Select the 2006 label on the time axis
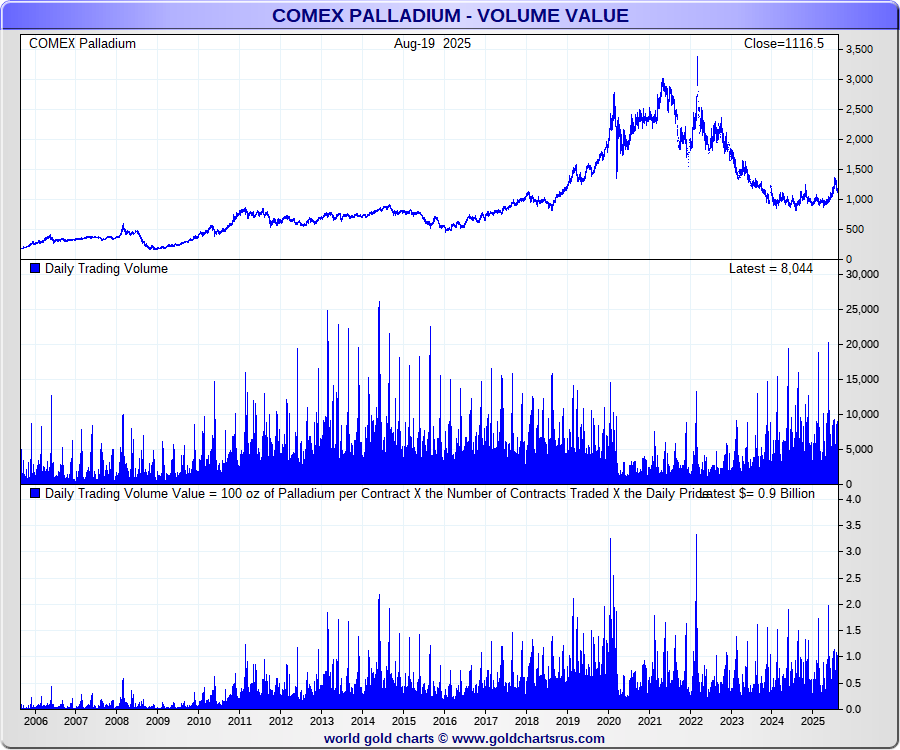 (x=35, y=720)
